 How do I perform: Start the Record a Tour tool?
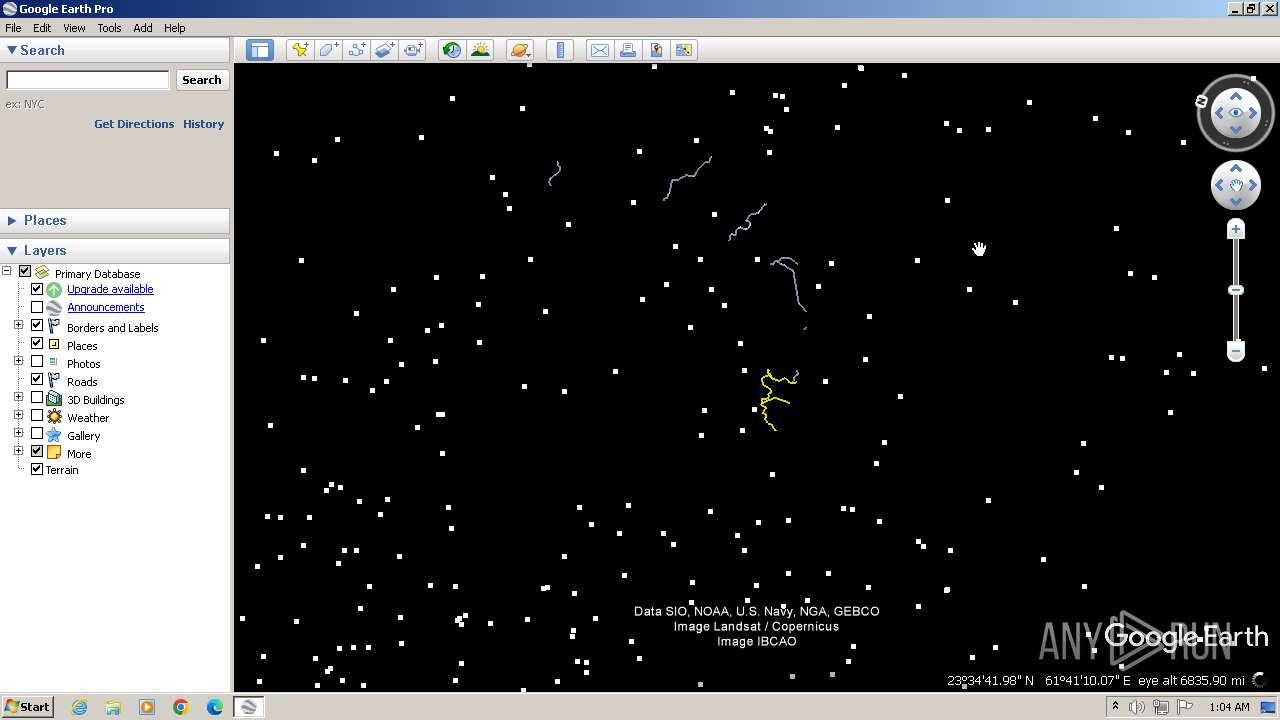(x=413, y=50)
